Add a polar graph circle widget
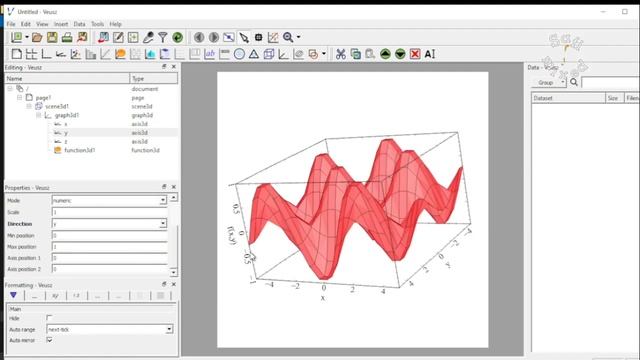 (x=239, y=54)
